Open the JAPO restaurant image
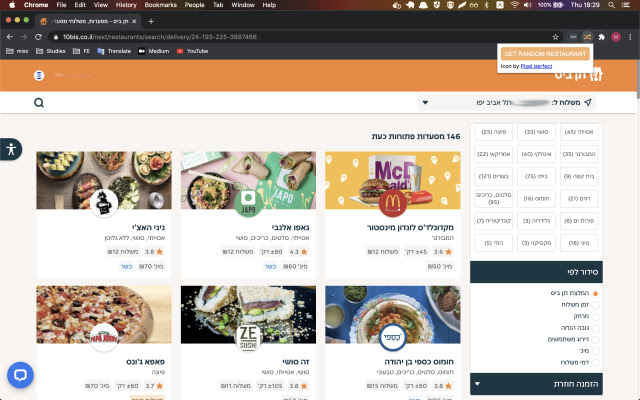 click(x=248, y=180)
